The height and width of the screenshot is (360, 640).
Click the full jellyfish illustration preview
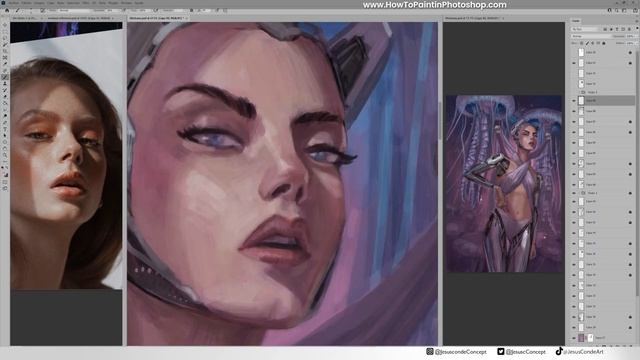[x=504, y=184]
